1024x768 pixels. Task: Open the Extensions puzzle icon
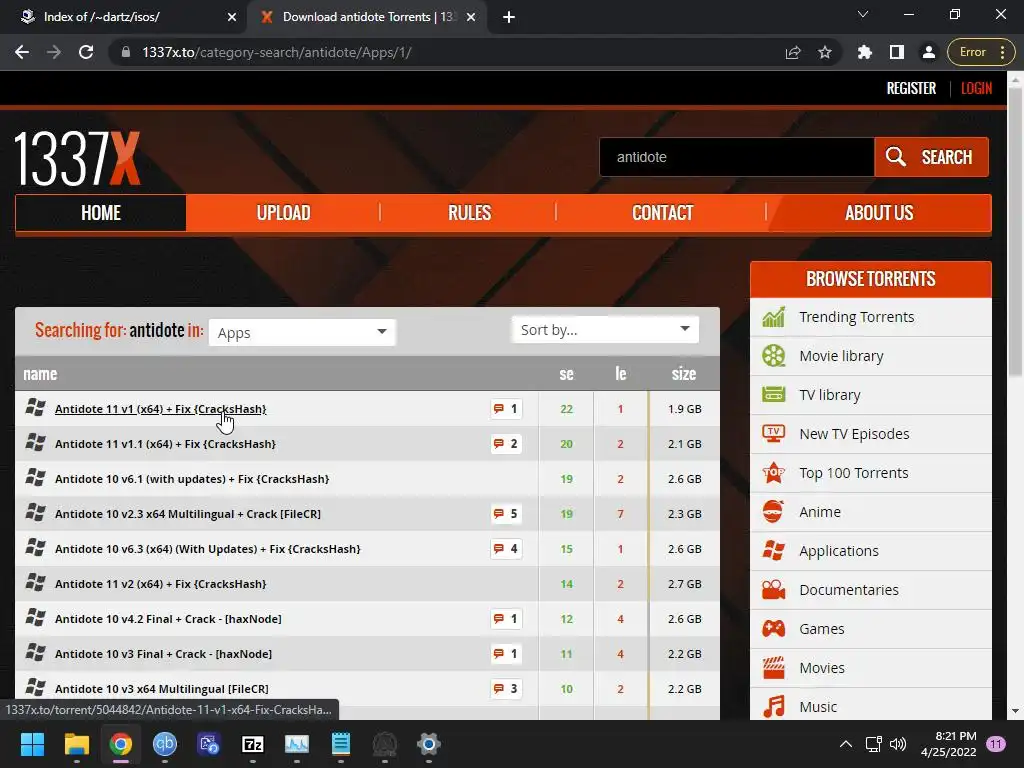pyautogui.click(x=865, y=52)
